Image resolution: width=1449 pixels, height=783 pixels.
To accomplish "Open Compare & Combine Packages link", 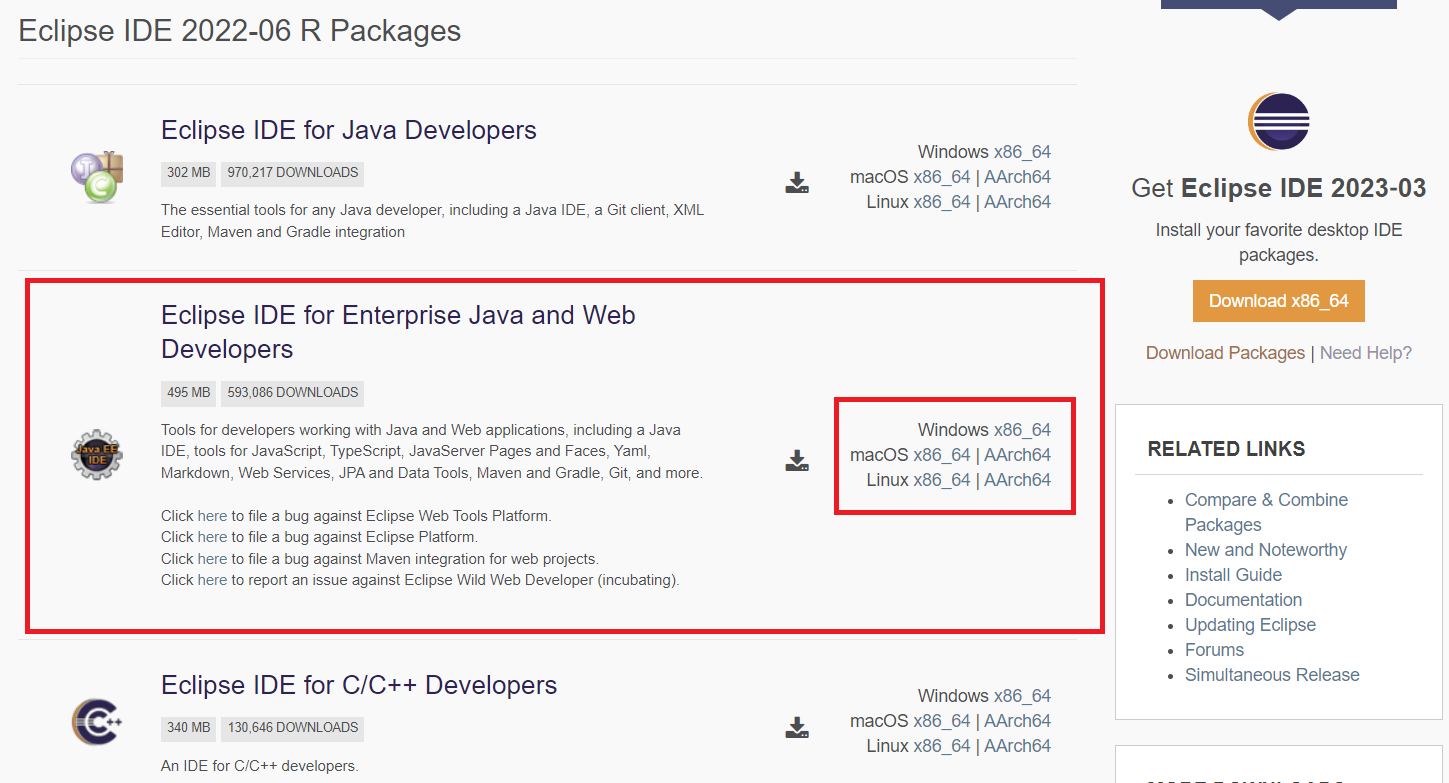I will coord(1266,512).
